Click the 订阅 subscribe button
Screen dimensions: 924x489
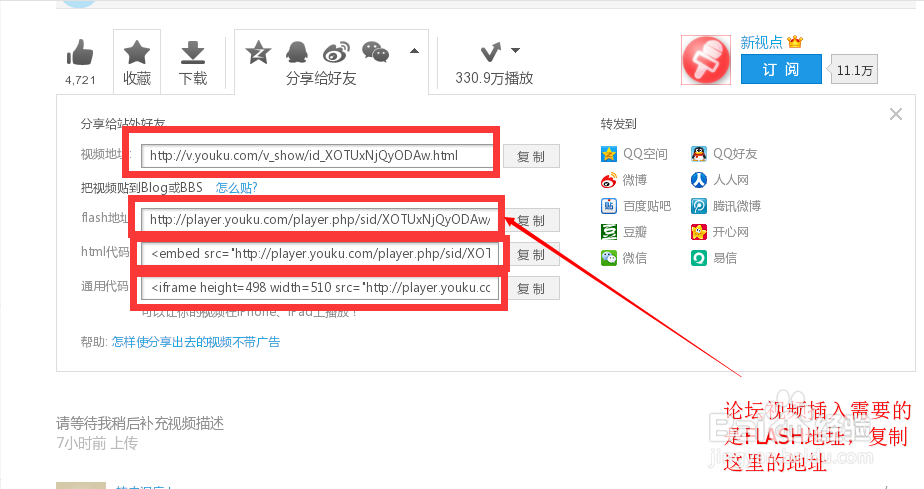click(x=781, y=70)
